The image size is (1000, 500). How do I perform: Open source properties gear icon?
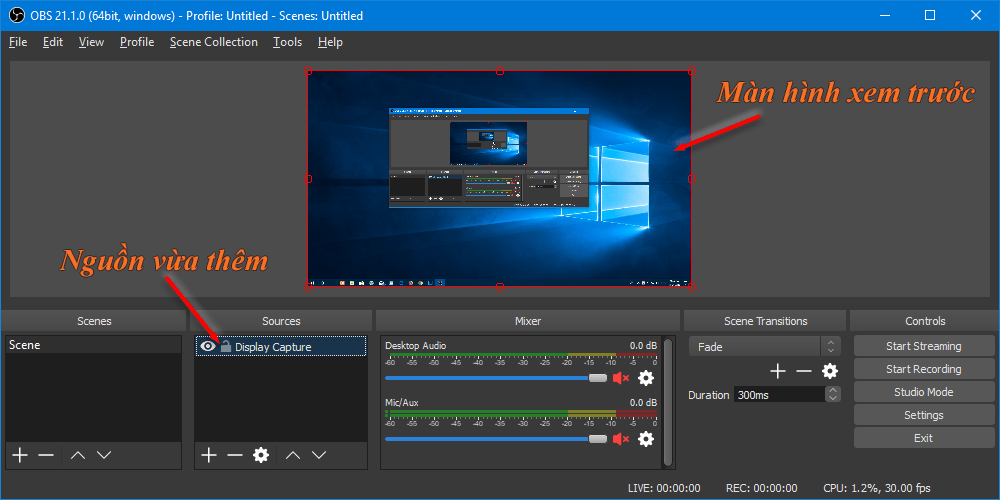tap(261, 455)
